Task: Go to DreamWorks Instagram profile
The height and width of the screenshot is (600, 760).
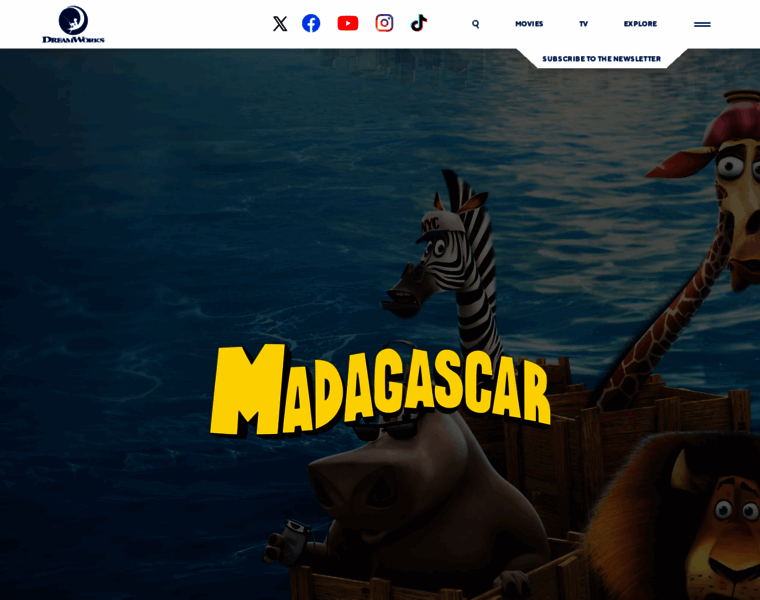Action: 384,23
